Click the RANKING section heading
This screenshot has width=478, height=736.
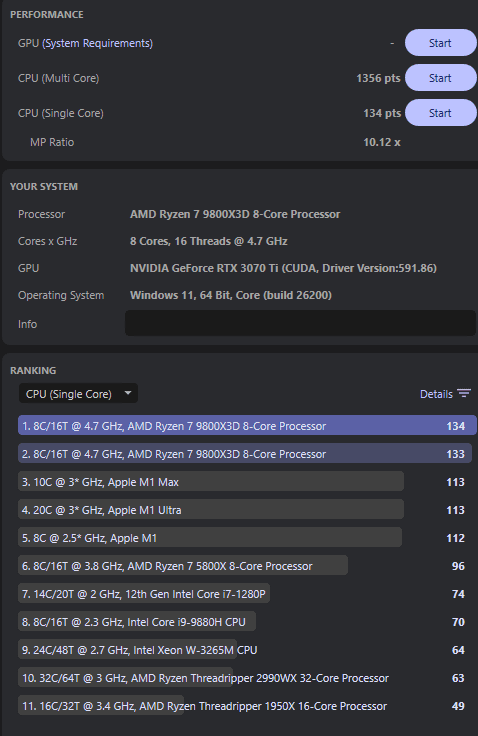click(x=33, y=370)
